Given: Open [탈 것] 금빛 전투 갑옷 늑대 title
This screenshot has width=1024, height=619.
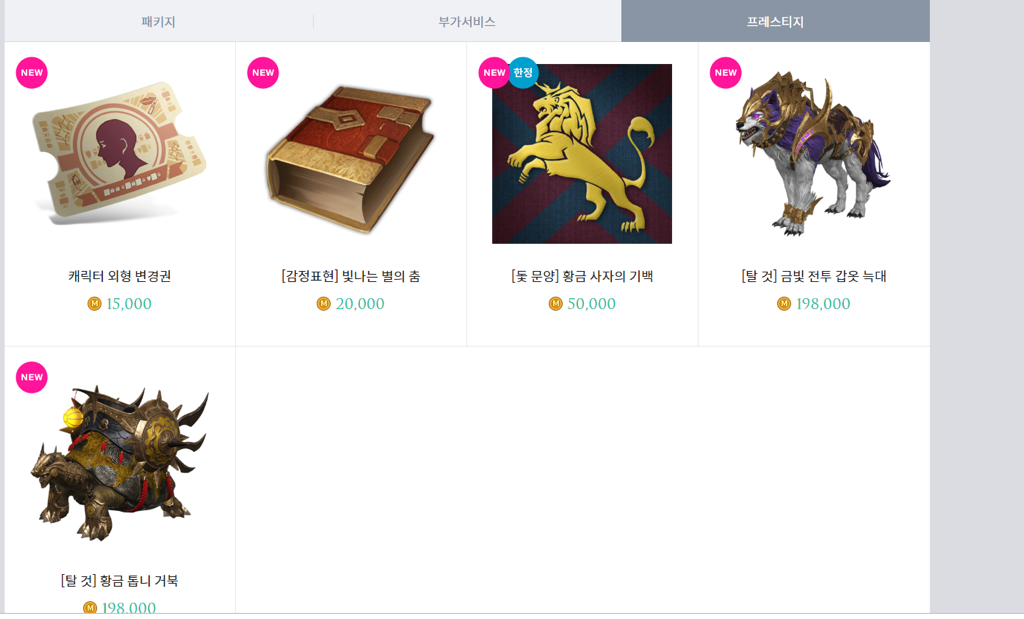Looking at the screenshot, I should point(814,276).
